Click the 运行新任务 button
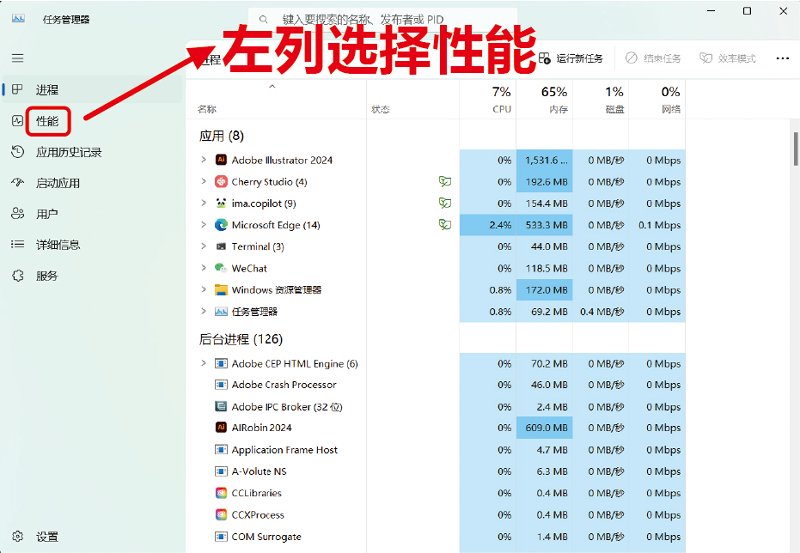The image size is (800, 553). pos(571,59)
